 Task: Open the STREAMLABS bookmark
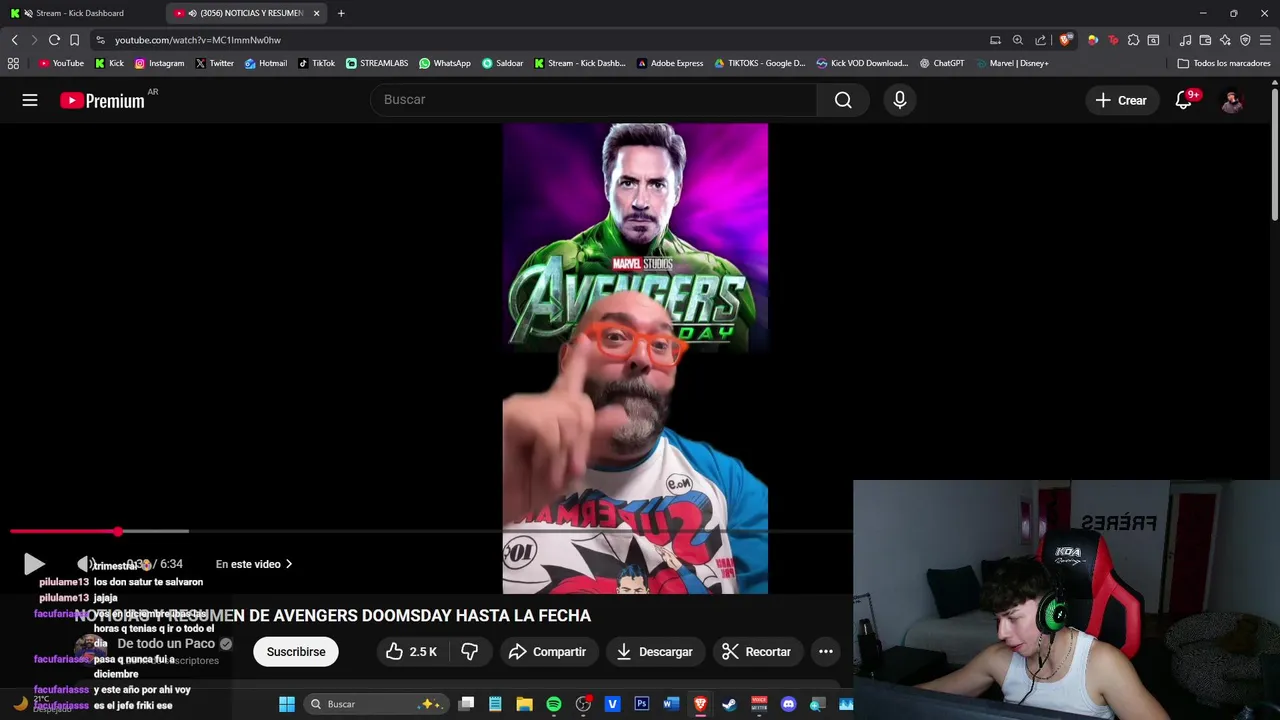pyautogui.click(x=376, y=63)
